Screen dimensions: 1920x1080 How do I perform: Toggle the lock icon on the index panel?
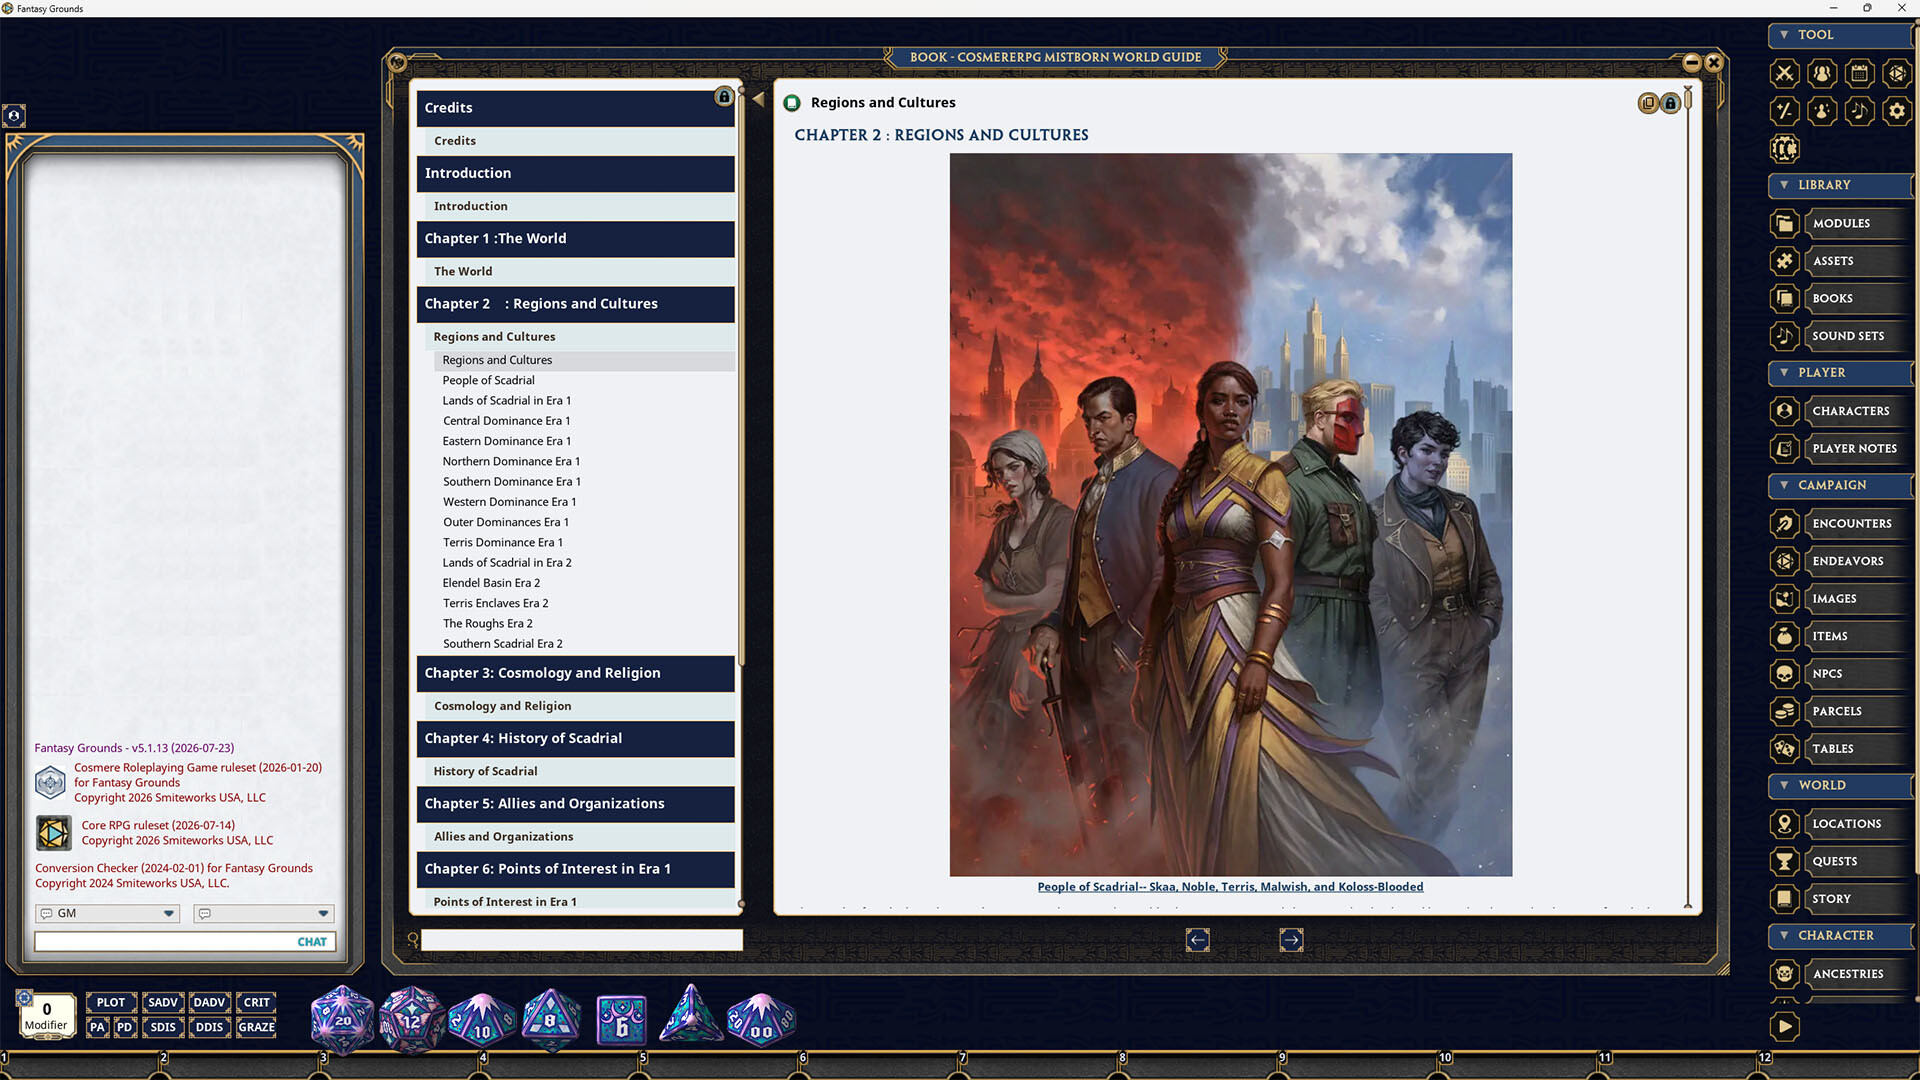pyautogui.click(x=724, y=97)
